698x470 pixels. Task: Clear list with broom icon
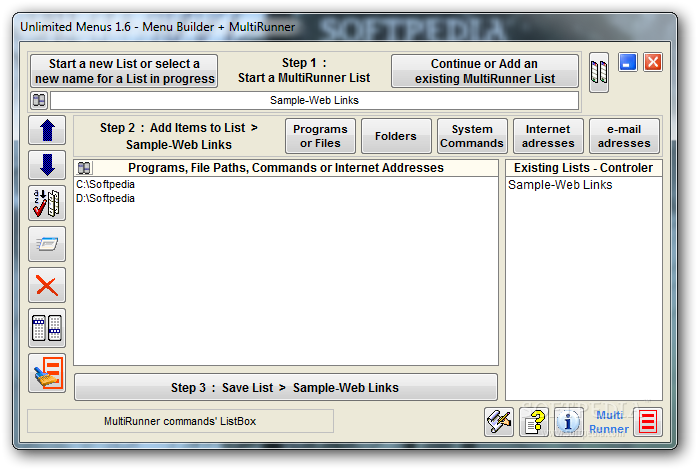tap(47, 373)
